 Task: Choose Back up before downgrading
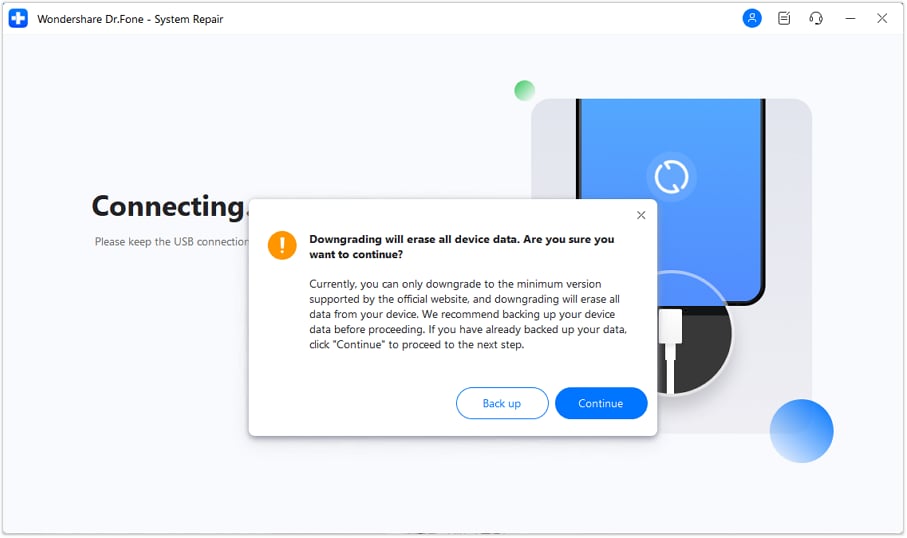pos(502,403)
